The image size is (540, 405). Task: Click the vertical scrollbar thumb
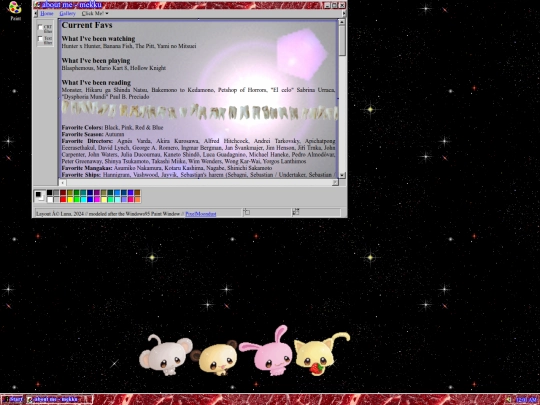coord(342,40)
